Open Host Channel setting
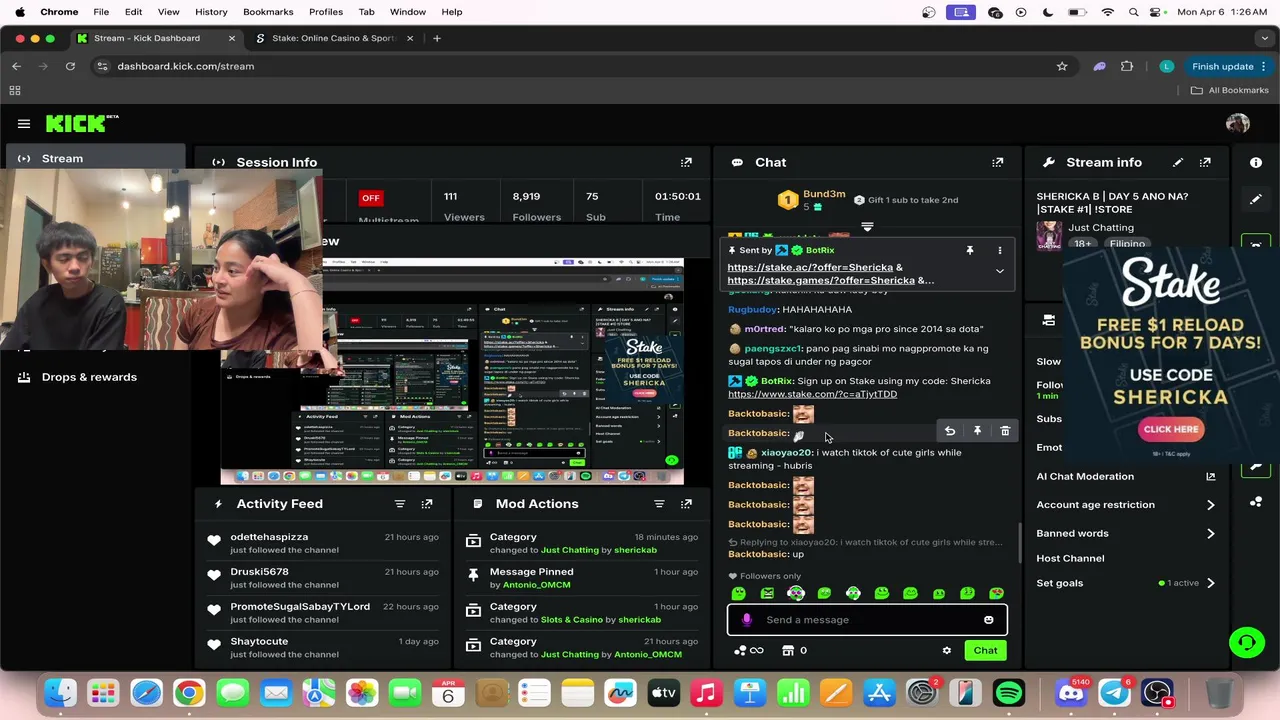 coord(1070,559)
